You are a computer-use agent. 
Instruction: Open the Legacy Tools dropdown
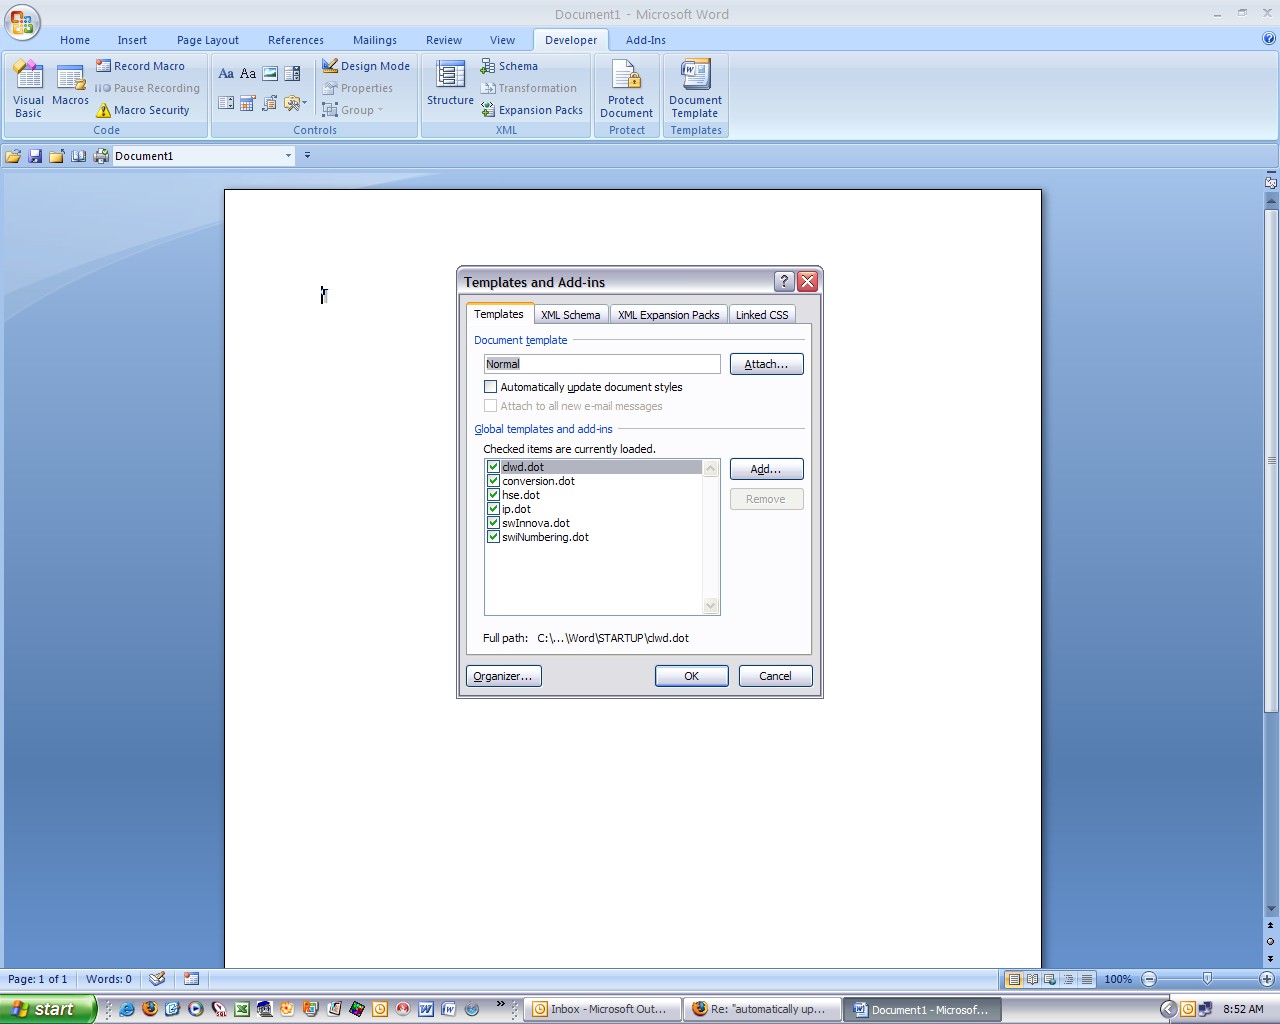(x=295, y=103)
